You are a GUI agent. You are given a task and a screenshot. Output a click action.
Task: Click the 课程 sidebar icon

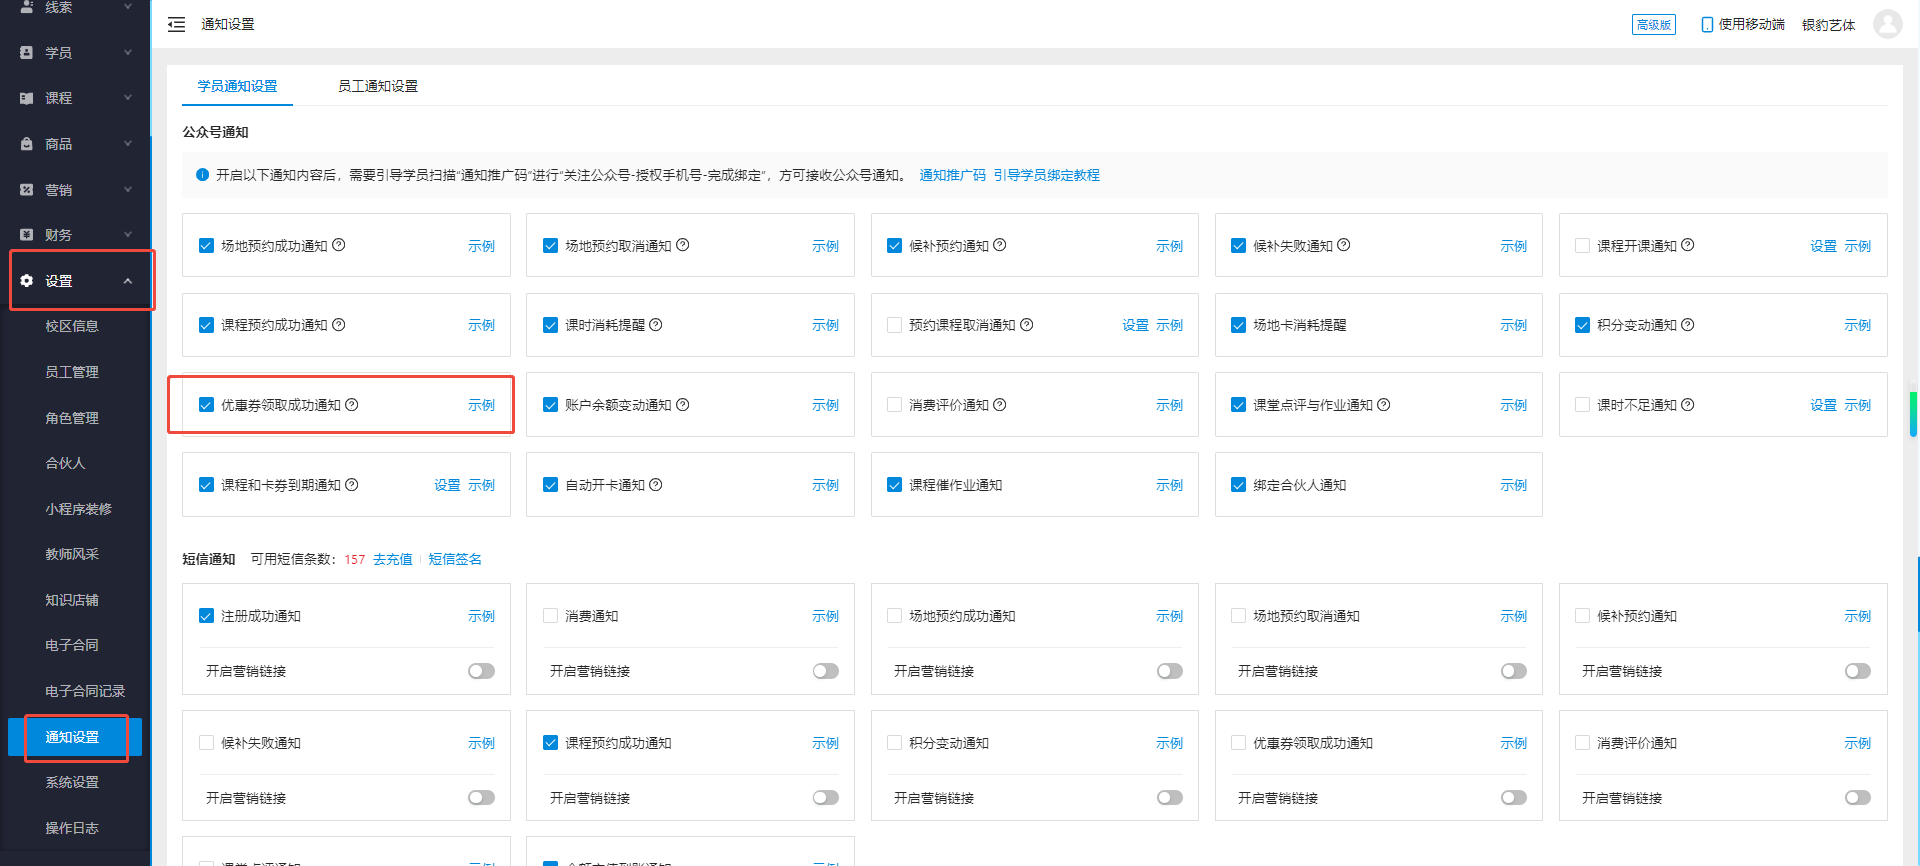(x=27, y=98)
